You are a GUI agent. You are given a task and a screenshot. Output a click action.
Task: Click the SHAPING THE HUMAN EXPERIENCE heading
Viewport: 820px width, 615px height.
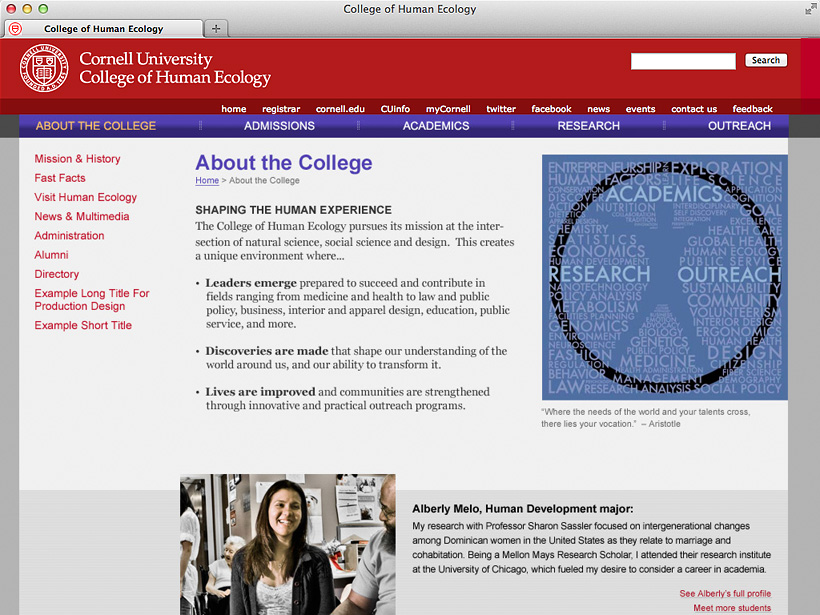click(x=293, y=210)
